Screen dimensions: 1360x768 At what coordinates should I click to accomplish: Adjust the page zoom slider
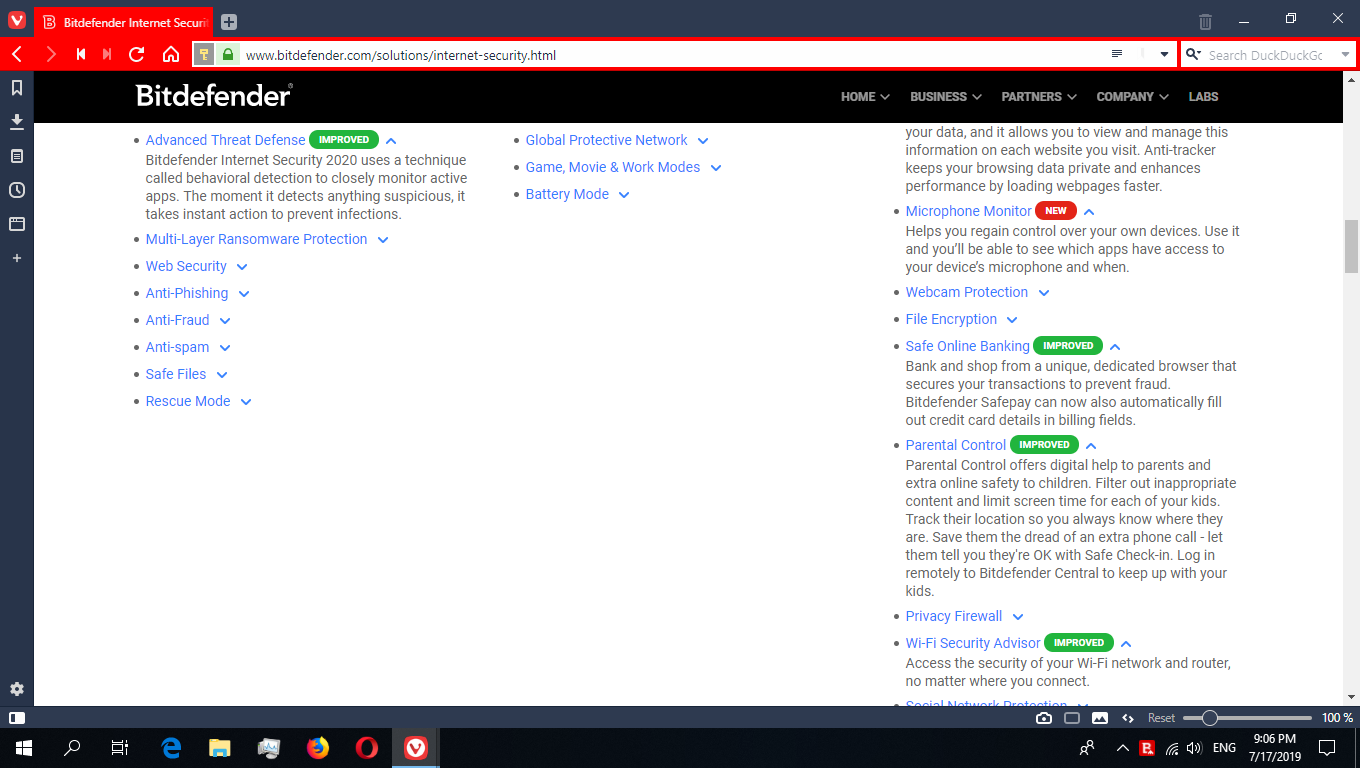pyautogui.click(x=1247, y=718)
